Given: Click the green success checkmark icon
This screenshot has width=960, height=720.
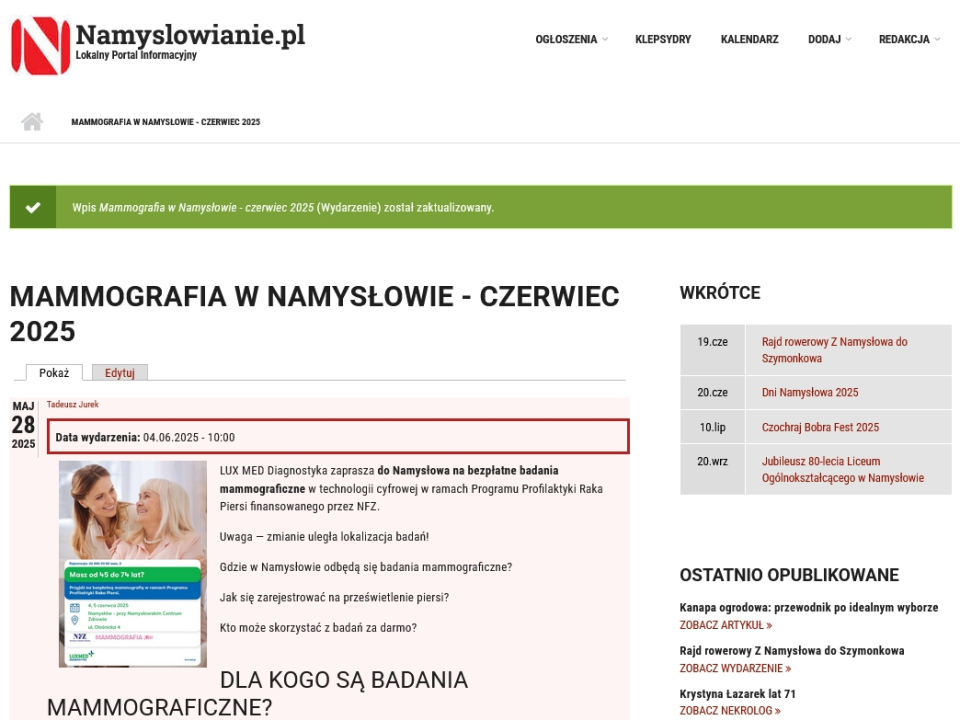Looking at the screenshot, I should coord(33,207).
